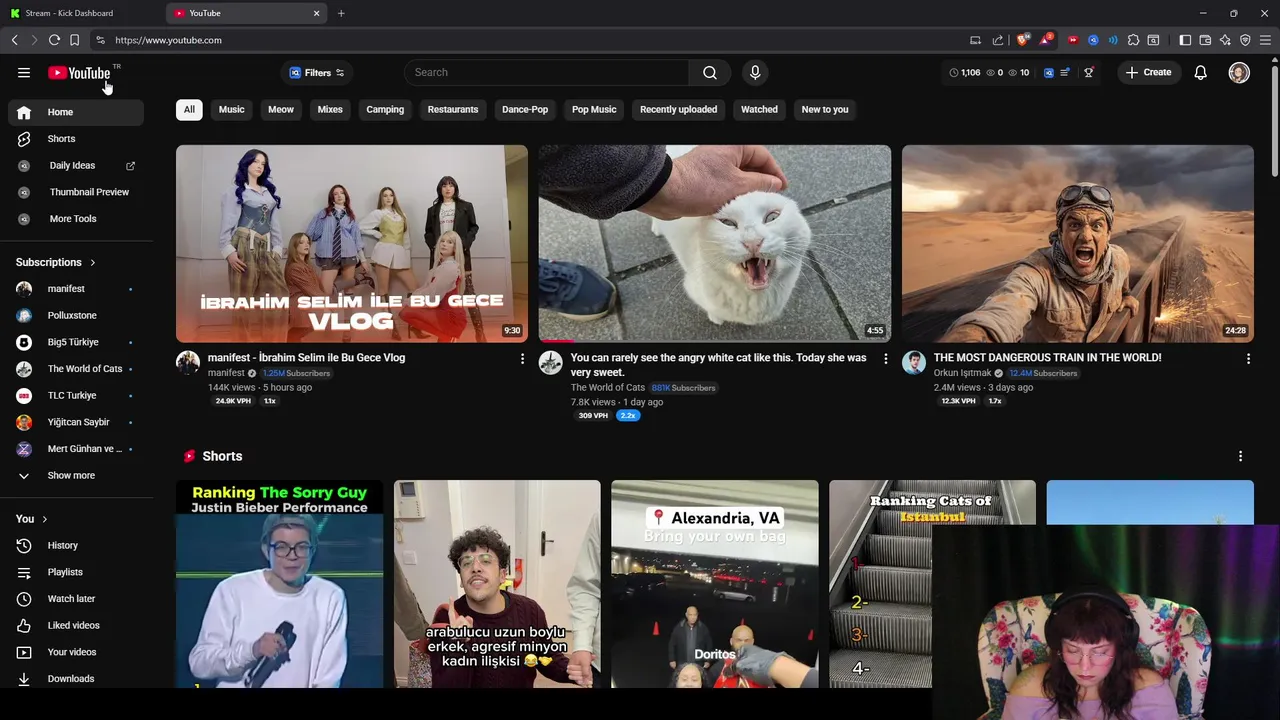Expand the You section arrow

tap(45, 519)
